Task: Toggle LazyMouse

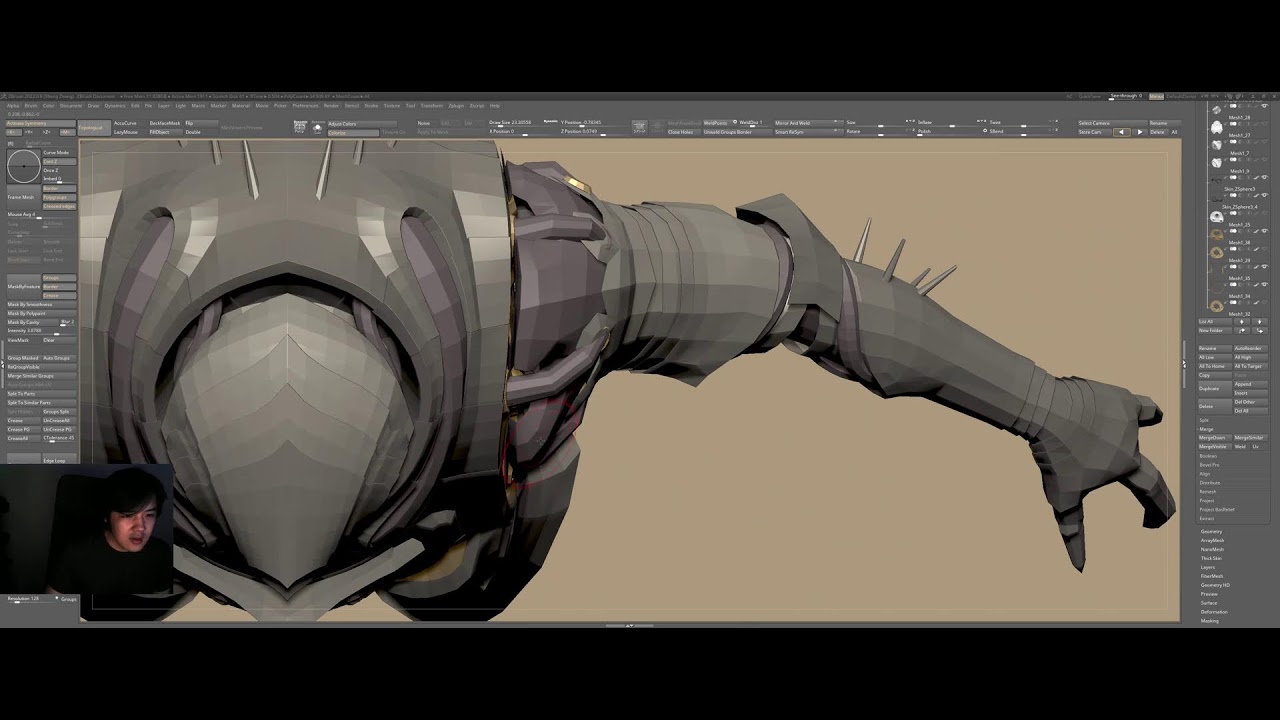Action: pyautogui.click(x=126, y=132)
